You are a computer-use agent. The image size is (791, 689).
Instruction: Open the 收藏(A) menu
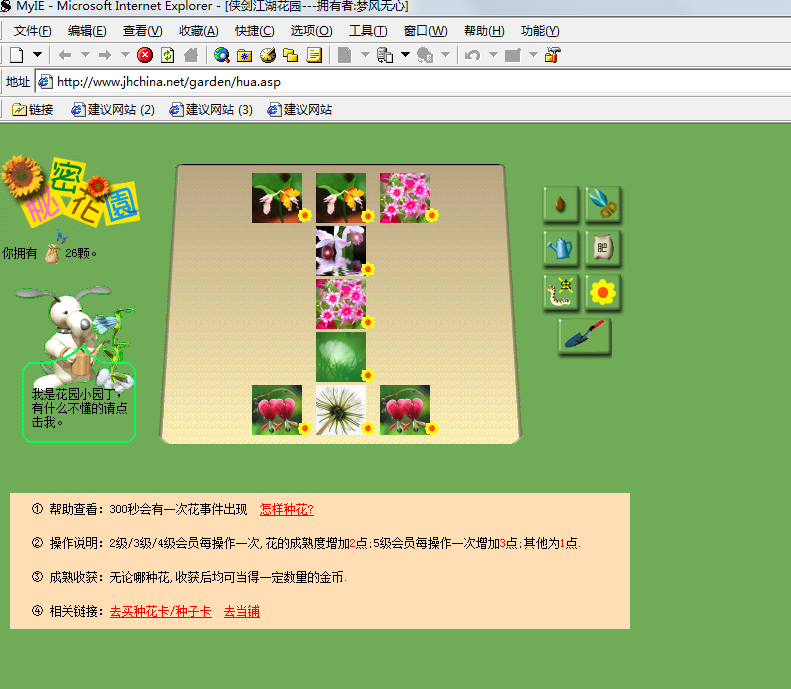click(x=199, y=31)
